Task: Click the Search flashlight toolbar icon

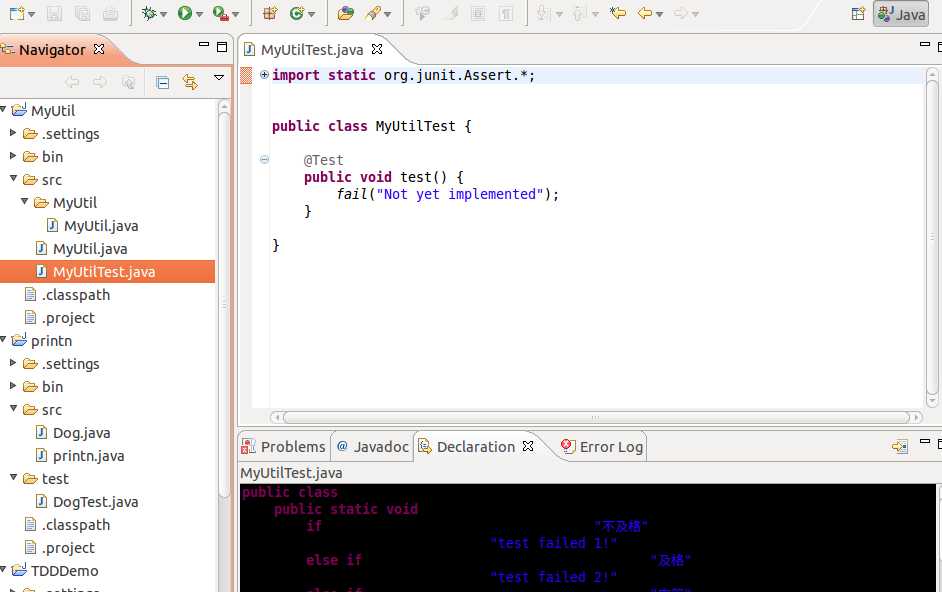Action: [373, 13]
